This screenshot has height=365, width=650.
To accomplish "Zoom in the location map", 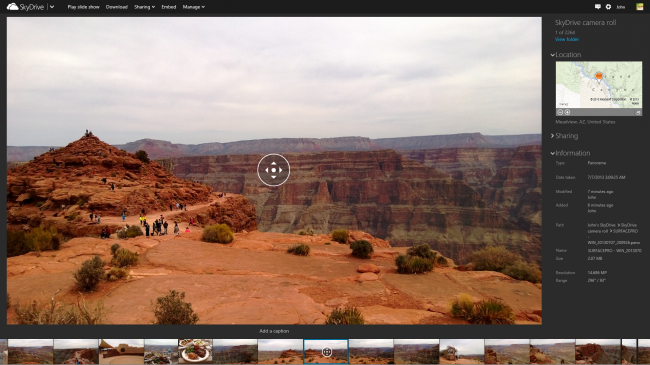I will click(x=567, y=112).
